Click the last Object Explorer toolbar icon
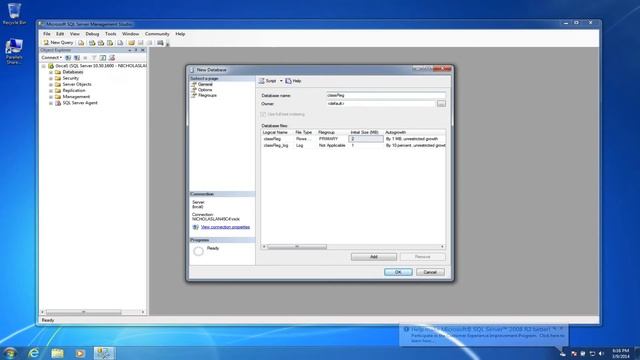640x360 pixels. coord(112,58)
